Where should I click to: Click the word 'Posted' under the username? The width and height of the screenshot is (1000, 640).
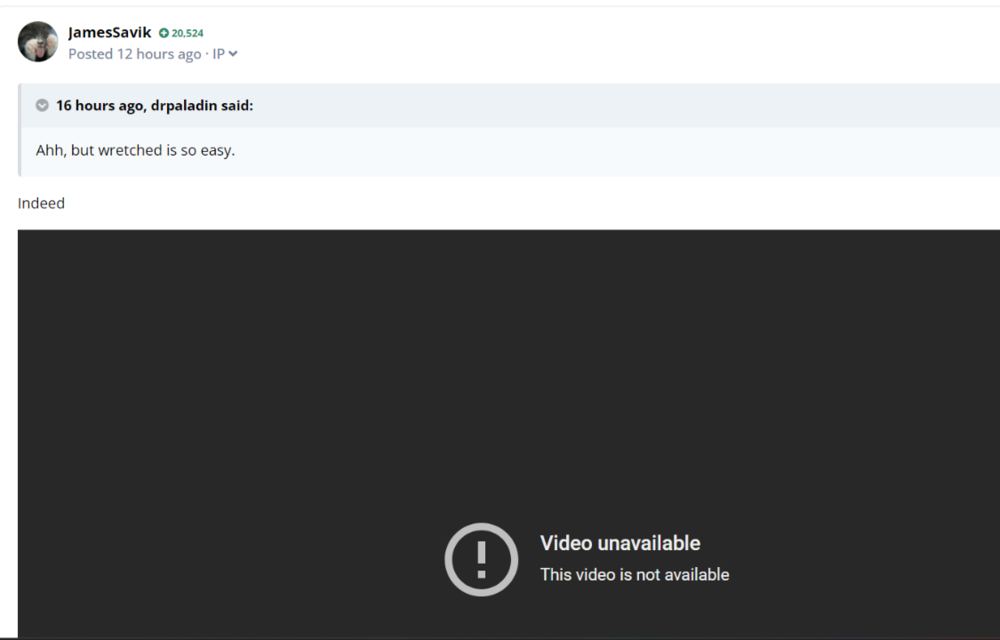click(90, 54)
